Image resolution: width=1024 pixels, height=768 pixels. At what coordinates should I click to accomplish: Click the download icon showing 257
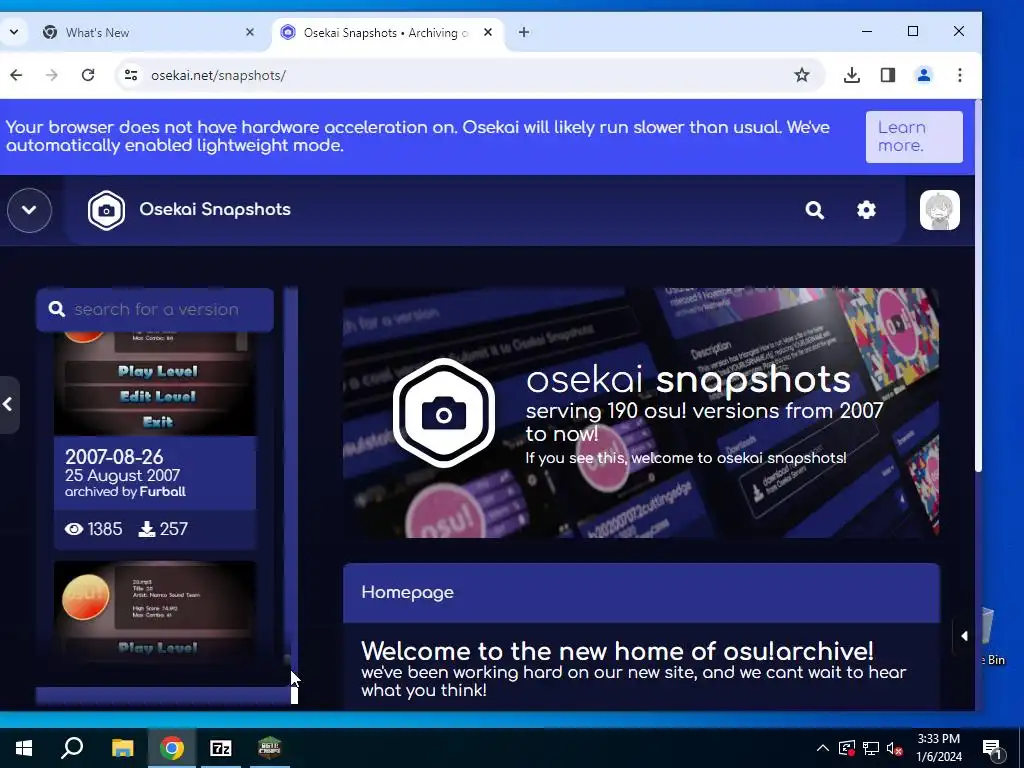pyautogui.click(x=146, y=529)
